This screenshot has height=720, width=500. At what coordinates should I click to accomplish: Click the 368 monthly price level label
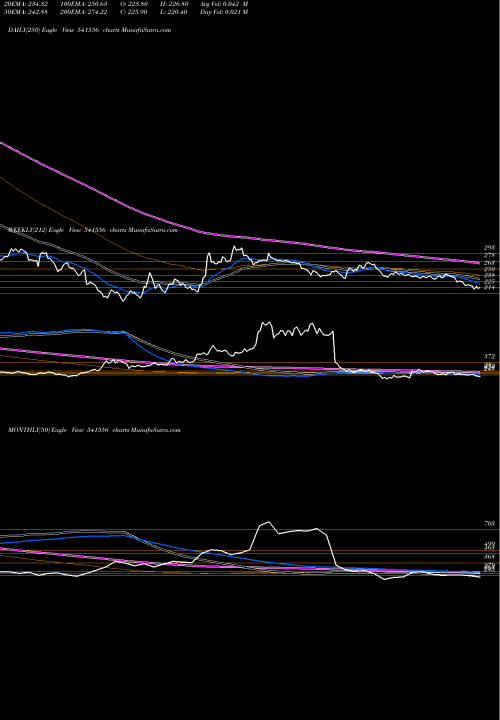click(489, 556)
